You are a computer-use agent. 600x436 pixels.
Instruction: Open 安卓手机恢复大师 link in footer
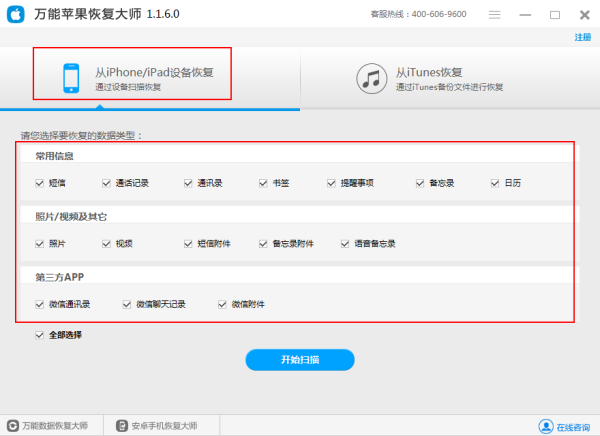pos(165,426)
